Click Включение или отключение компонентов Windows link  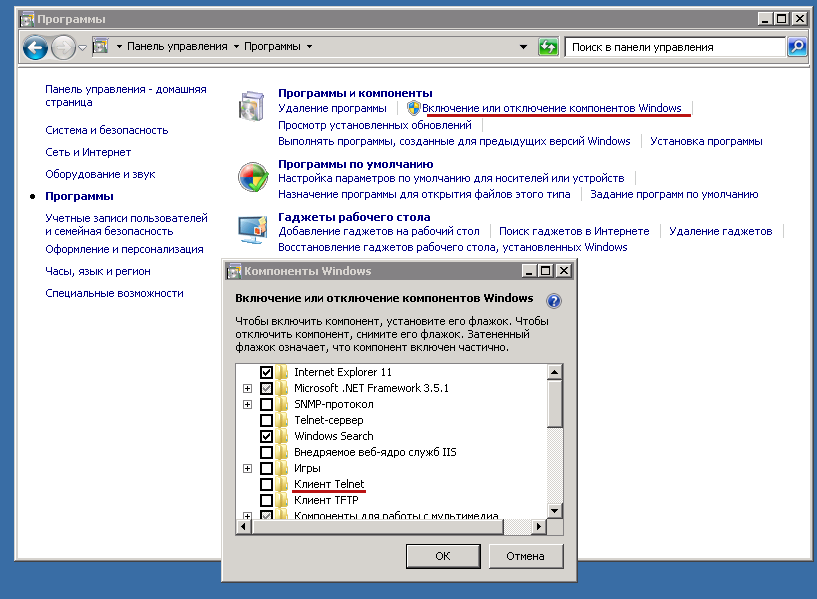[x=551, y=108]
